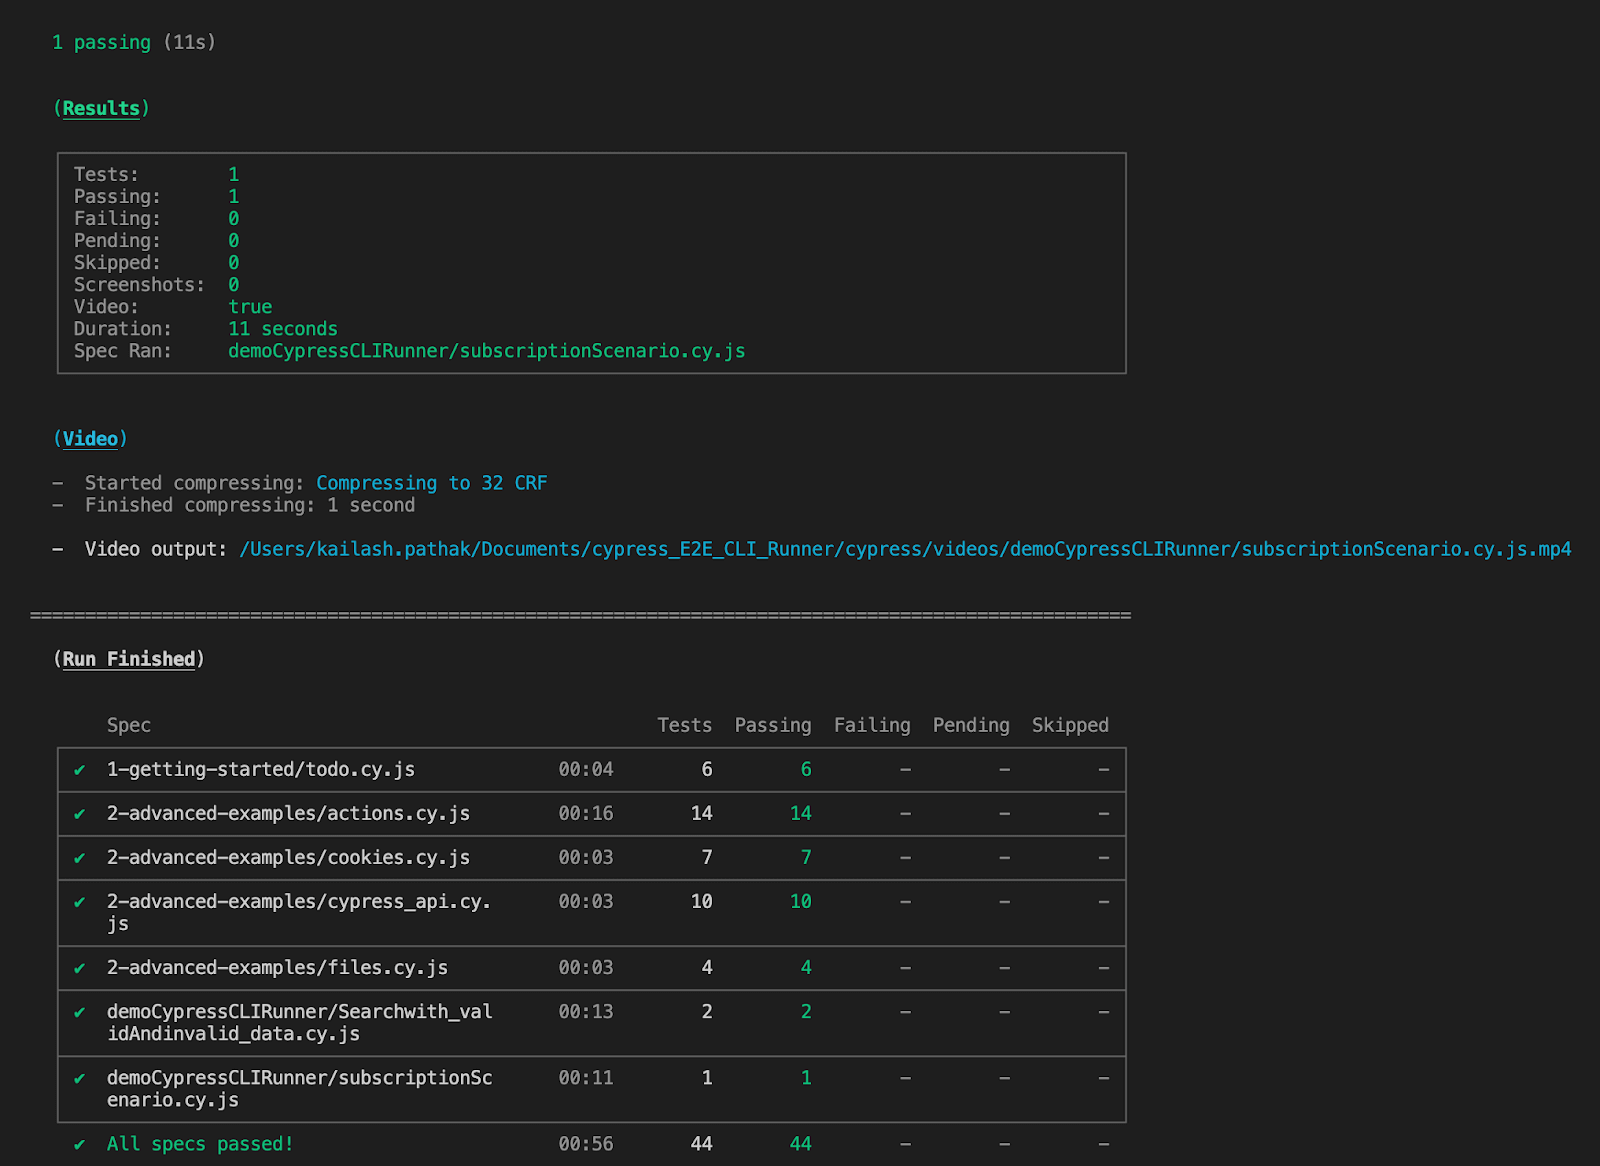Click the 00:56 total duration value
The width and height of the screenshot is (1600, 1166).
click(x=585, y=1143)
